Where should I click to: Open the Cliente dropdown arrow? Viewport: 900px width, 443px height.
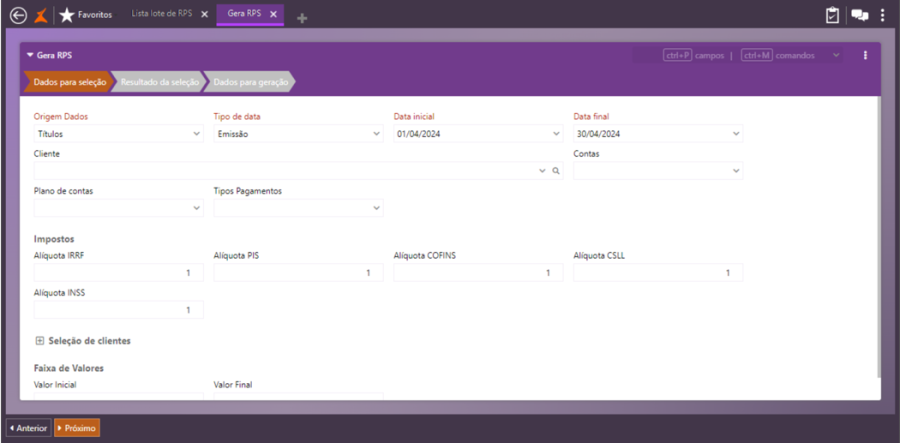pos(542,171)
